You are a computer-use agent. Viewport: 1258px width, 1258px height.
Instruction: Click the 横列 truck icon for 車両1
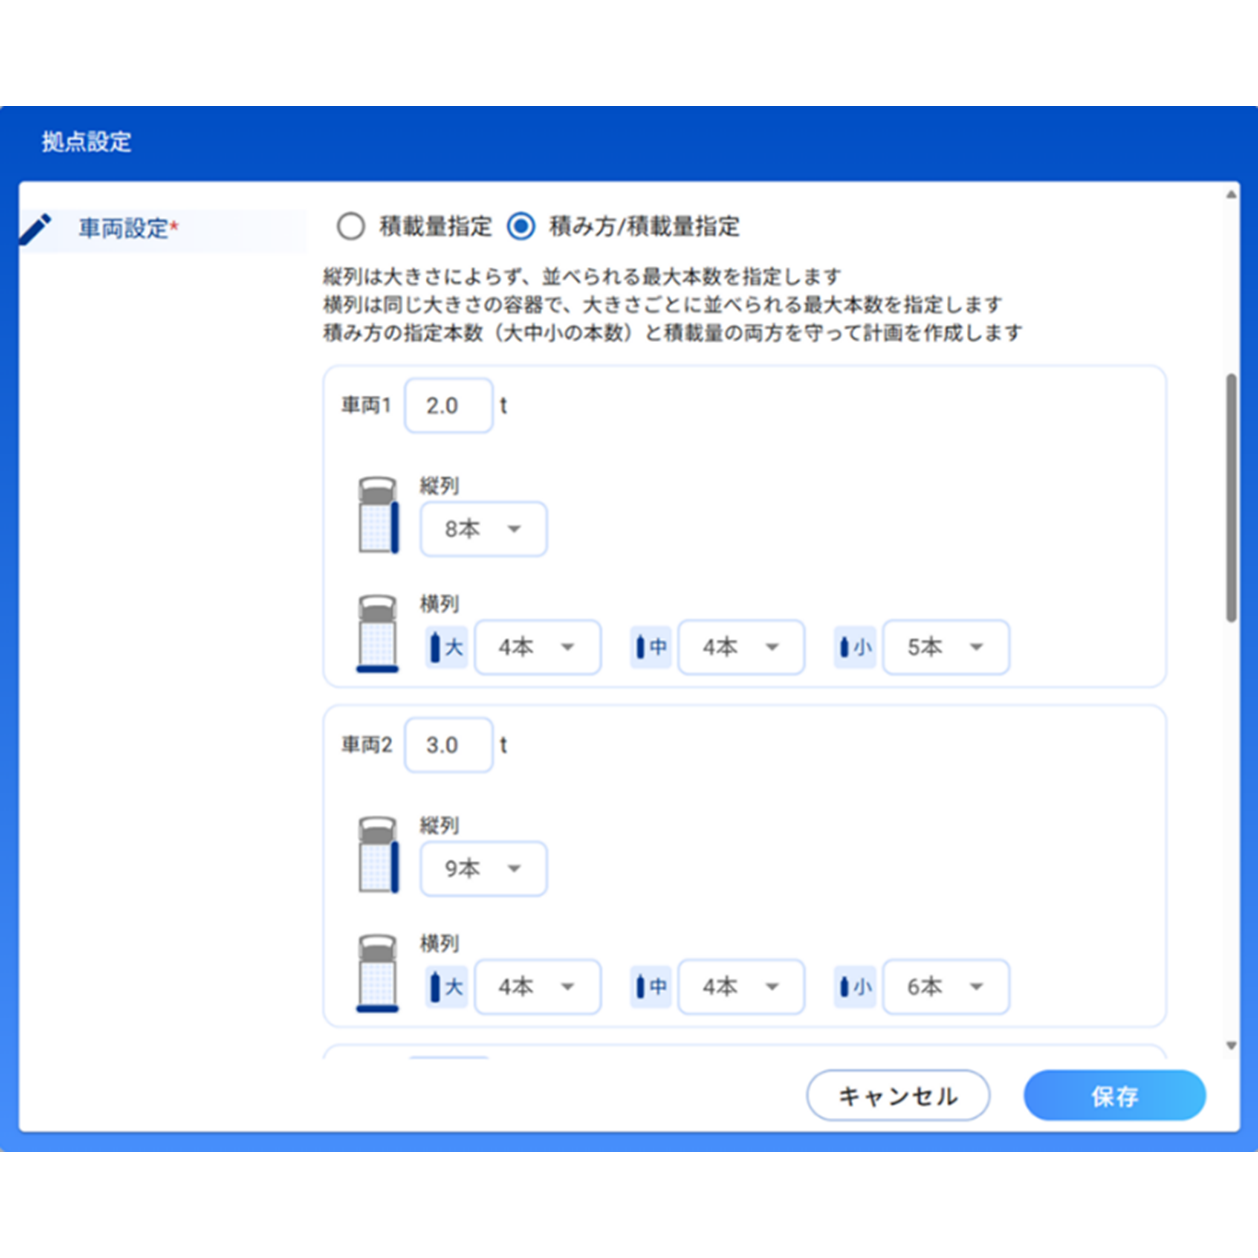tap(378, 634)
